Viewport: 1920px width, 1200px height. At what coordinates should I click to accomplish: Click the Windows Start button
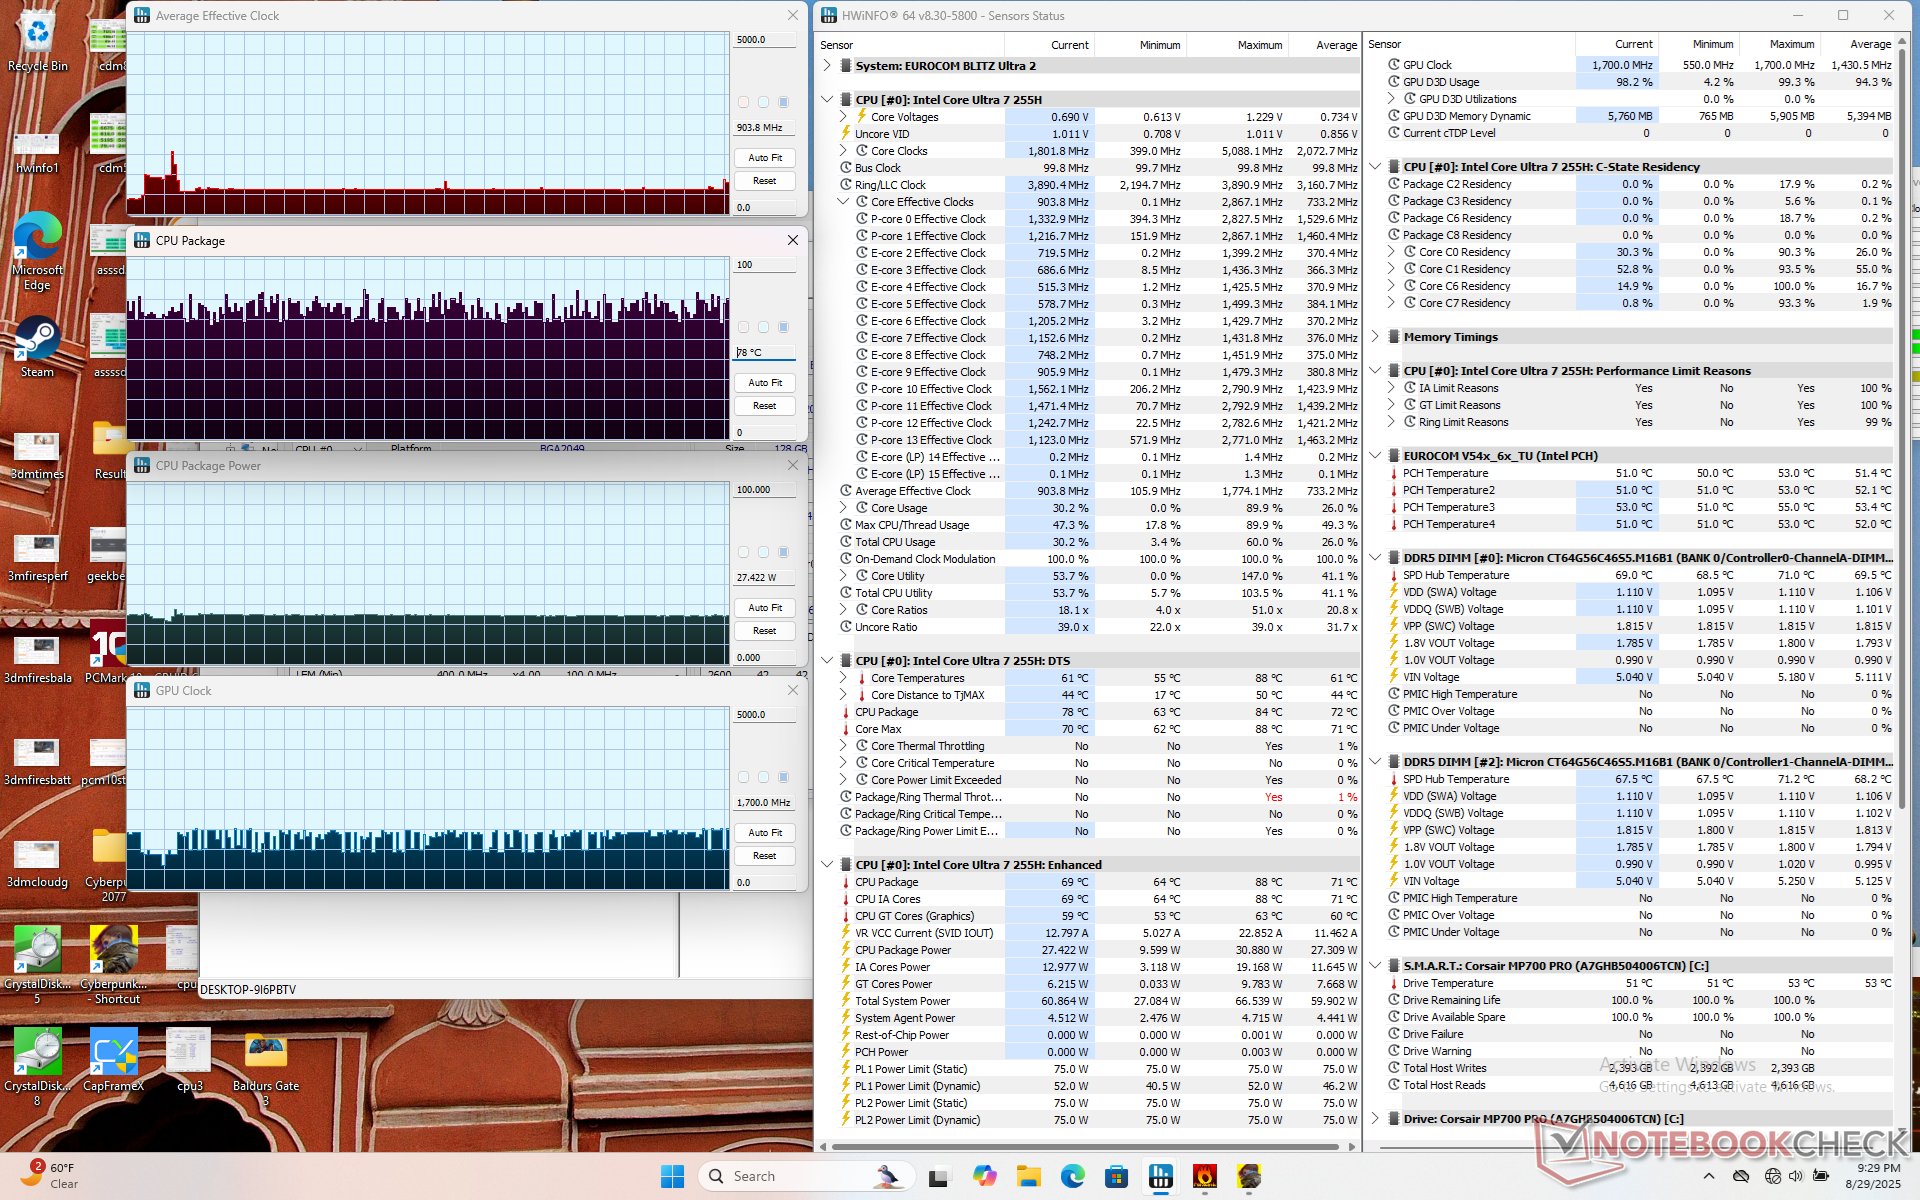672,1176
